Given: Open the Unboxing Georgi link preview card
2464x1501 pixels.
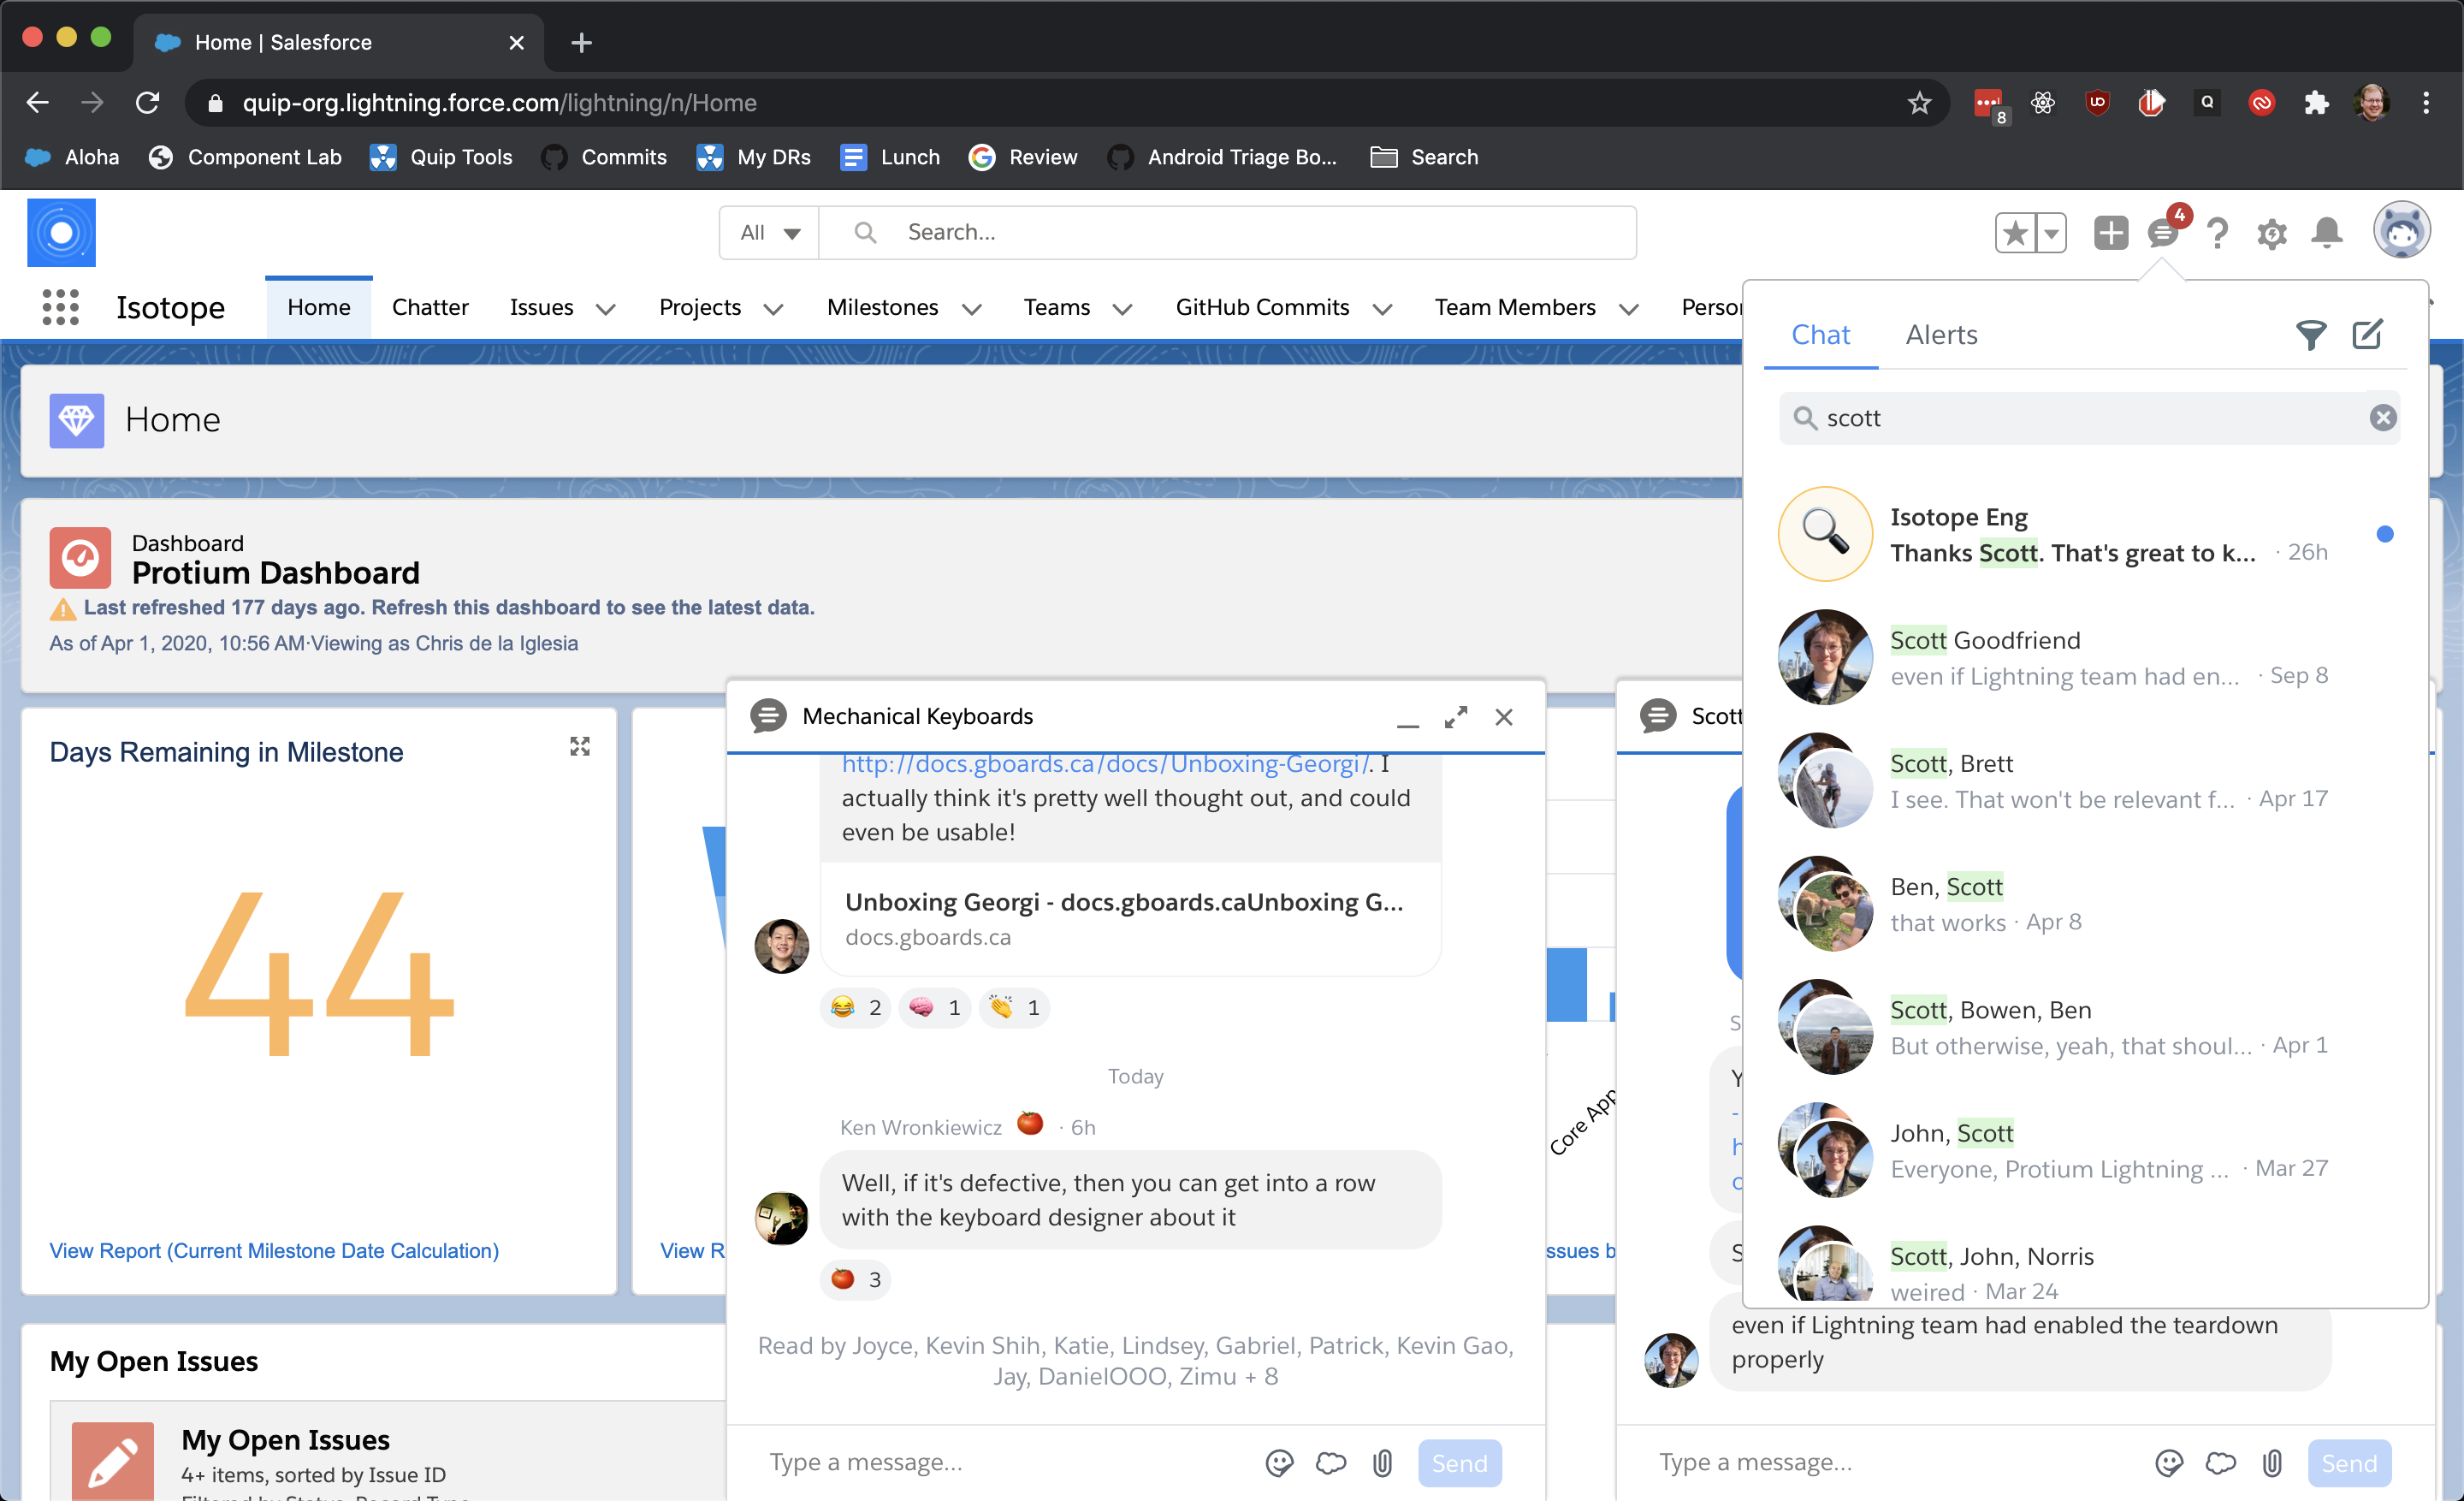Looking at the screenshot, I should (1130, 918).
